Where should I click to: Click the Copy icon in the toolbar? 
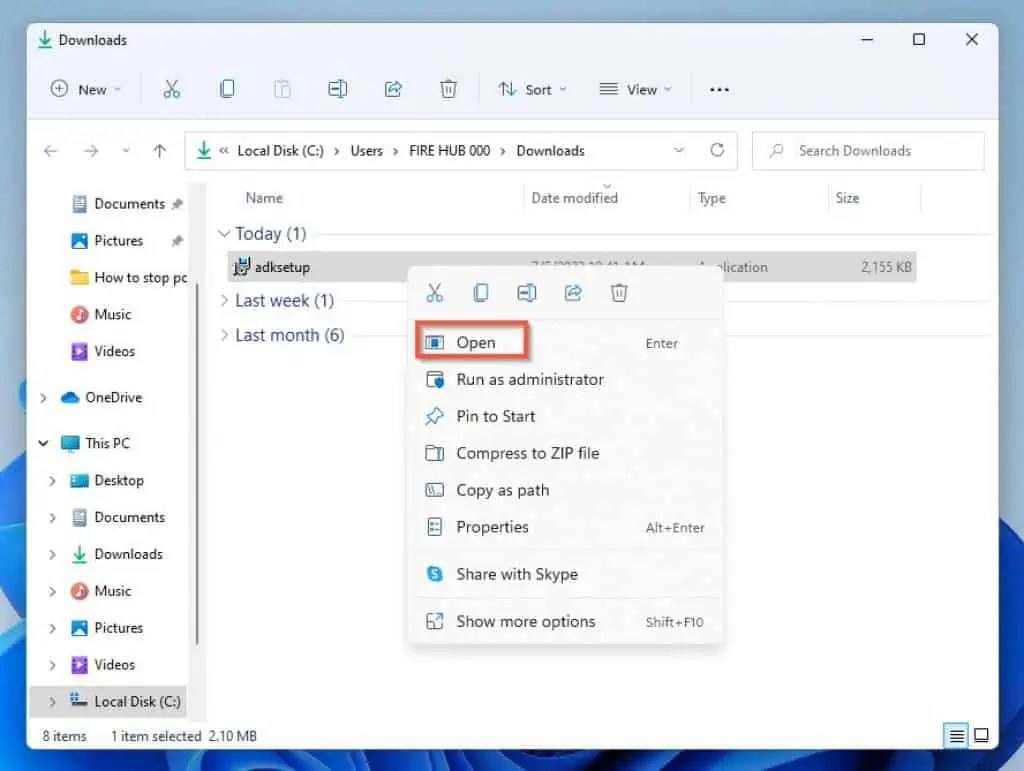coord(227,89)
